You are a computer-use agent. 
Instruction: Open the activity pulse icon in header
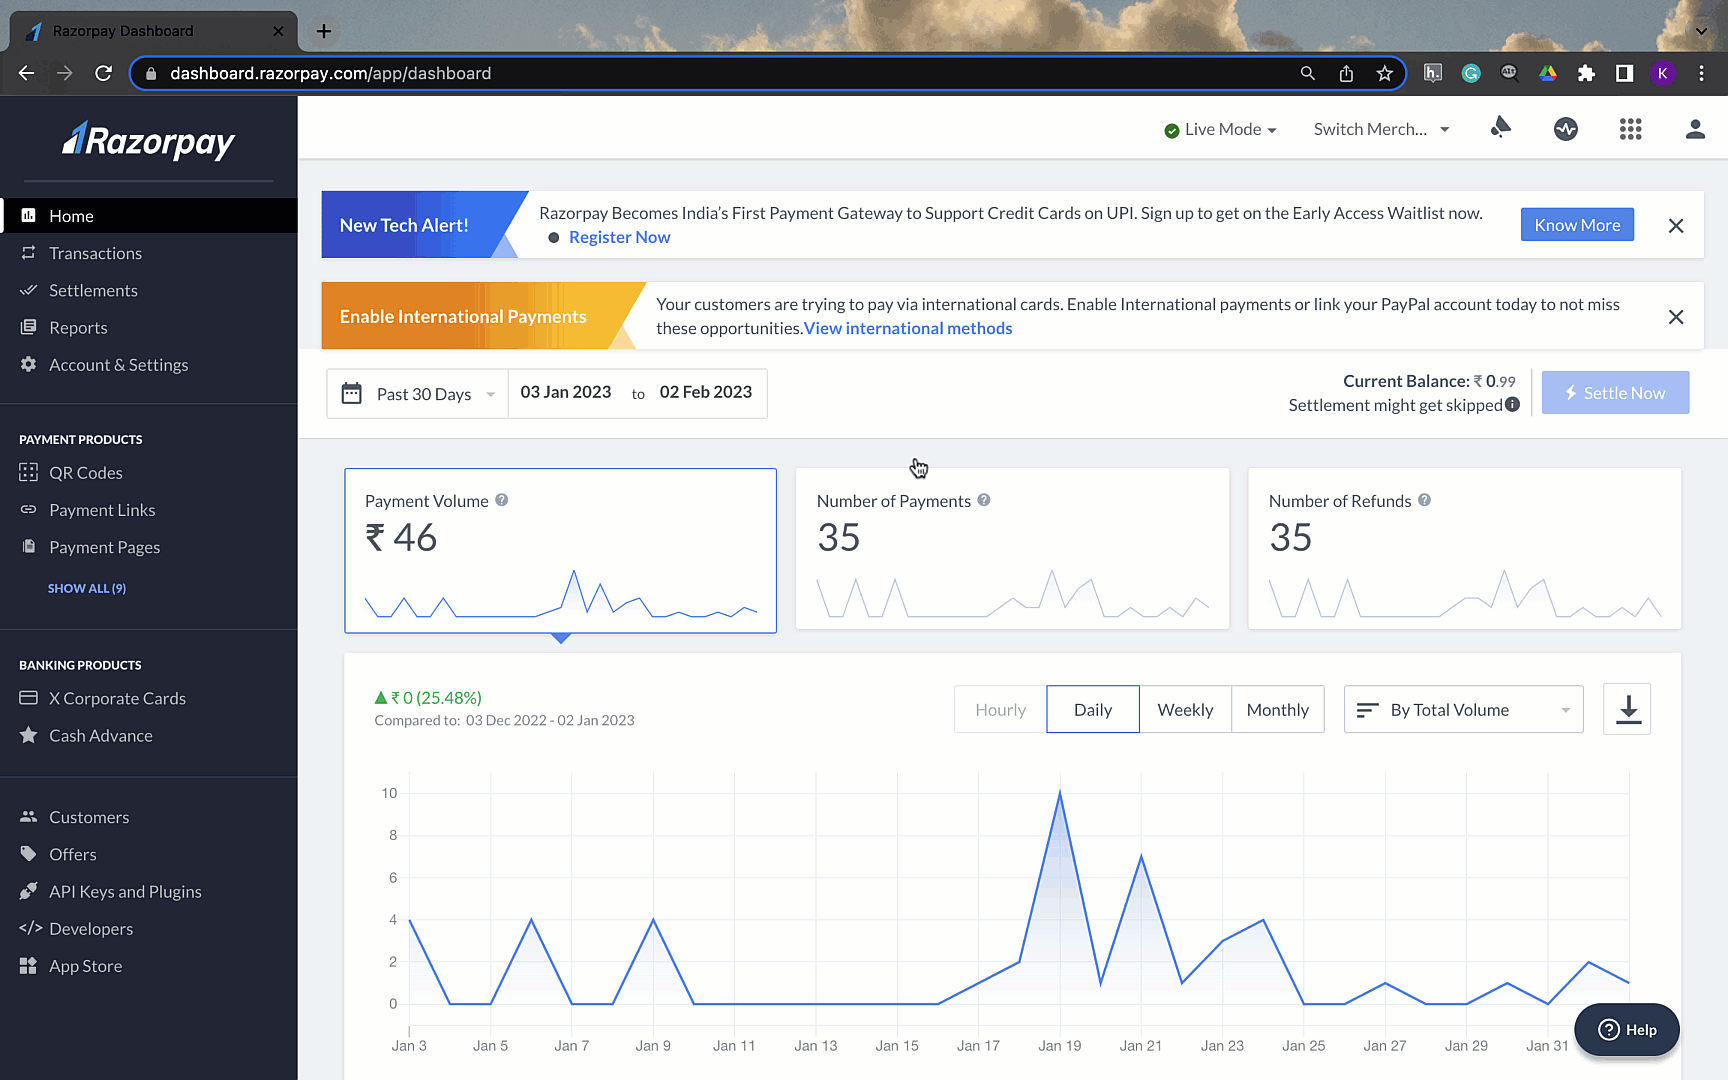[1566, 129]
